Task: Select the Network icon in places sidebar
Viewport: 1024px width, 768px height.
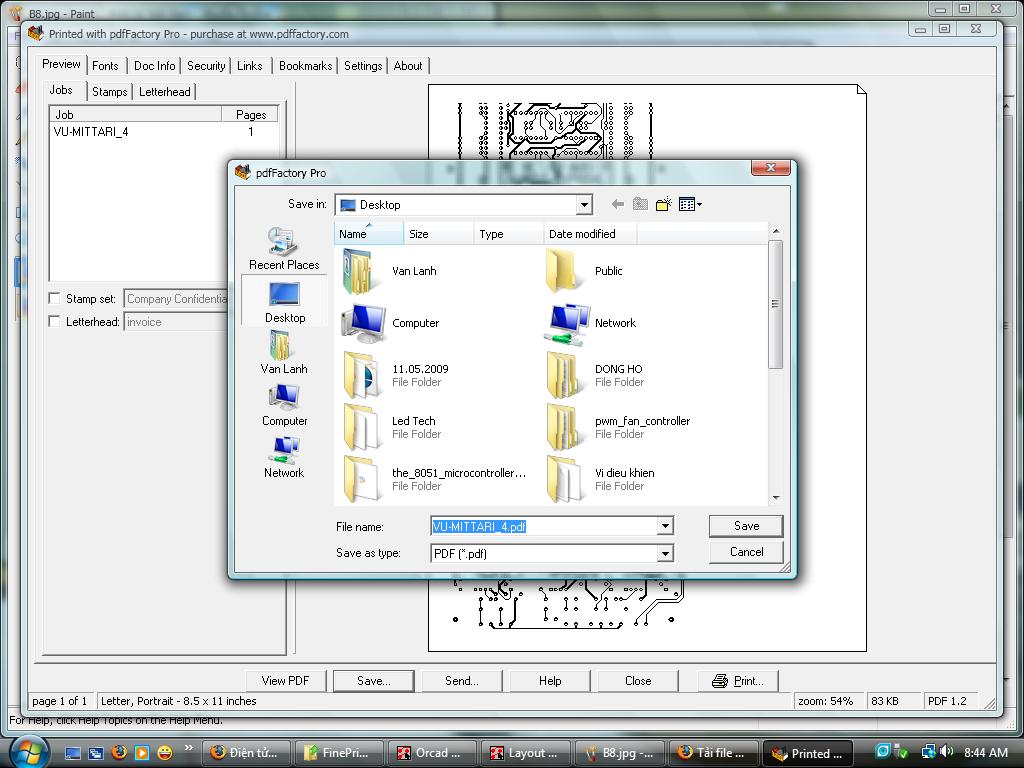Action: [284, 456]
